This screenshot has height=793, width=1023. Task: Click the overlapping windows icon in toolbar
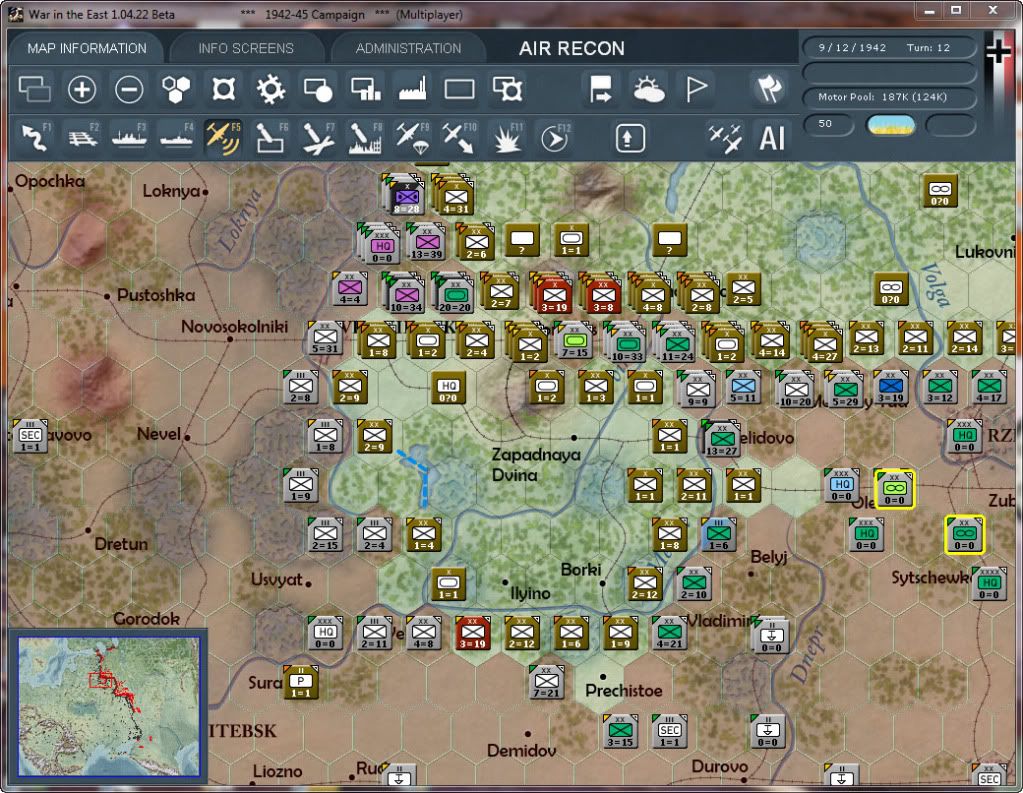pos(35,89)
